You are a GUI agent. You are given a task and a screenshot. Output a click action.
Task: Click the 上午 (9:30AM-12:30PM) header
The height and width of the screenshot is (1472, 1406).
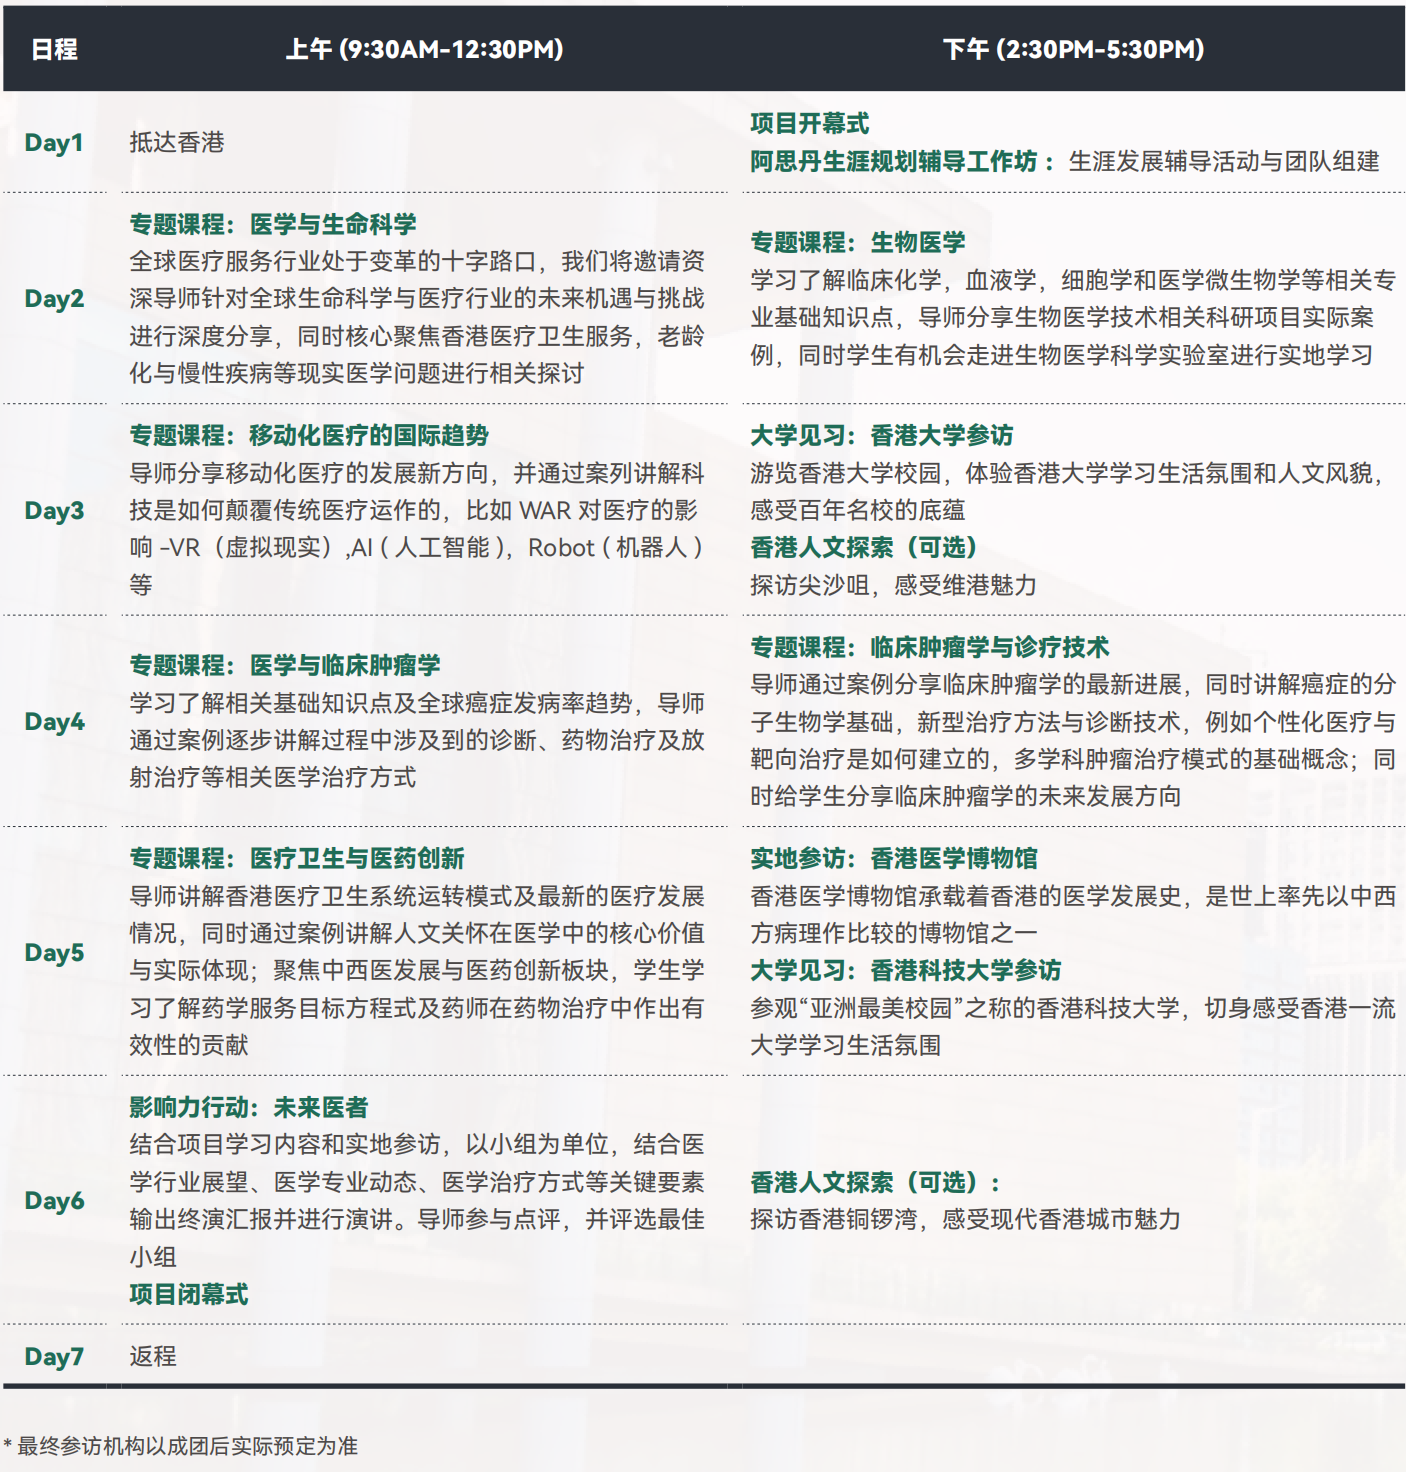[x=424, y=49]
